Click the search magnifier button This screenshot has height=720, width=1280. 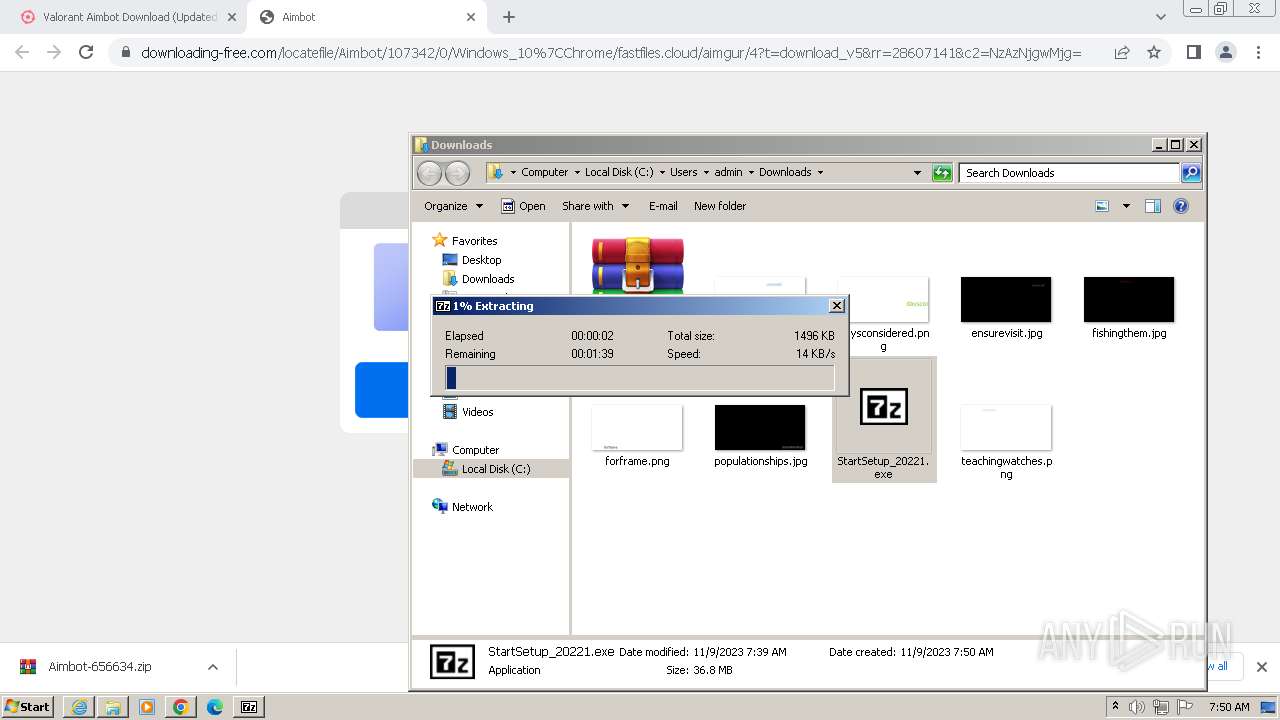(1190, 173)
